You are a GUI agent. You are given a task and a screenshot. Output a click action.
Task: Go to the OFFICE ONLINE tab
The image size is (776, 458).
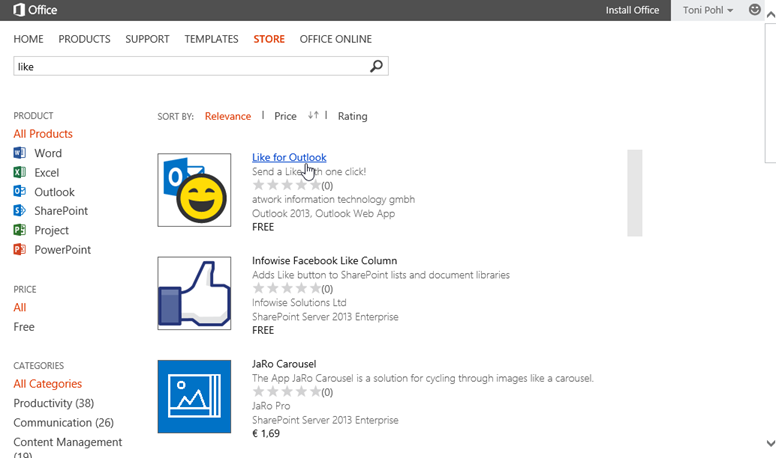335,39
